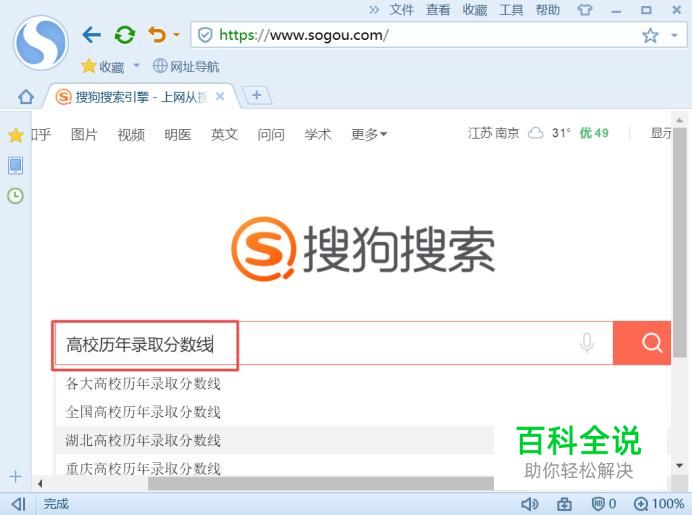The image size is (692, 515).
Task: Click the Sogou browser logo avatar
Action: point(41,43)
